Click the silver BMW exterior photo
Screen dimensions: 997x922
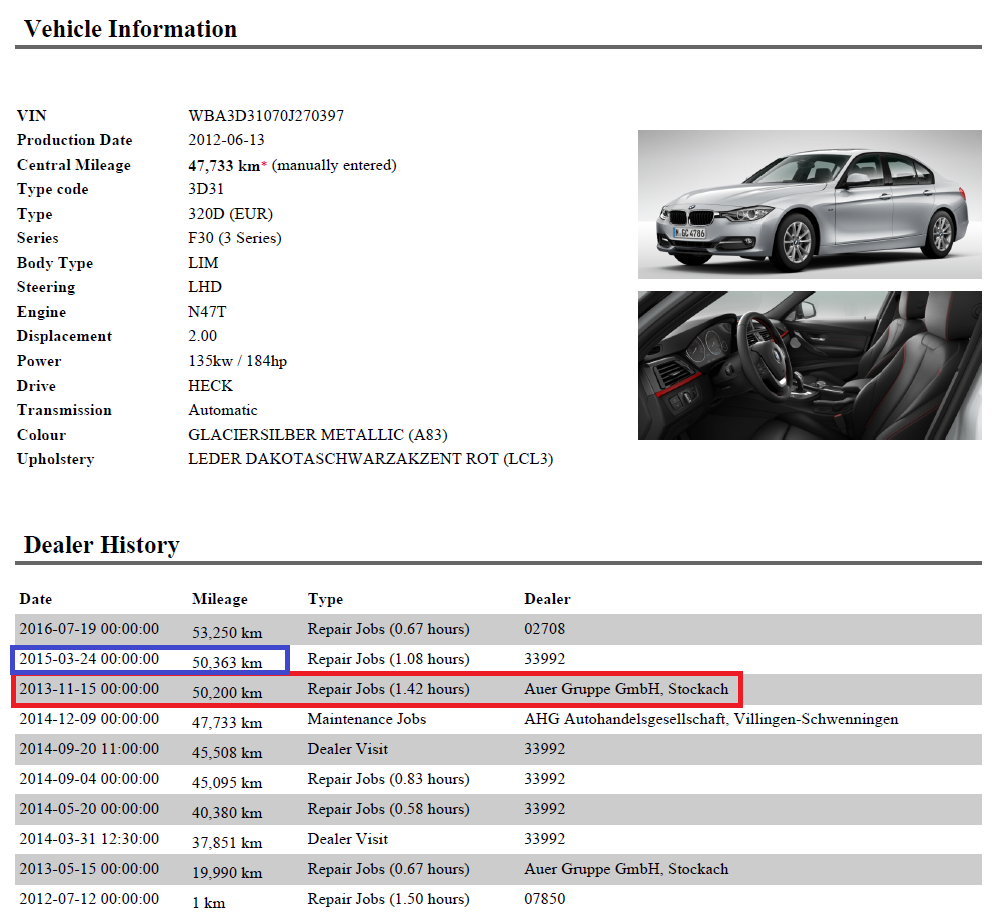tap(809, 204)
